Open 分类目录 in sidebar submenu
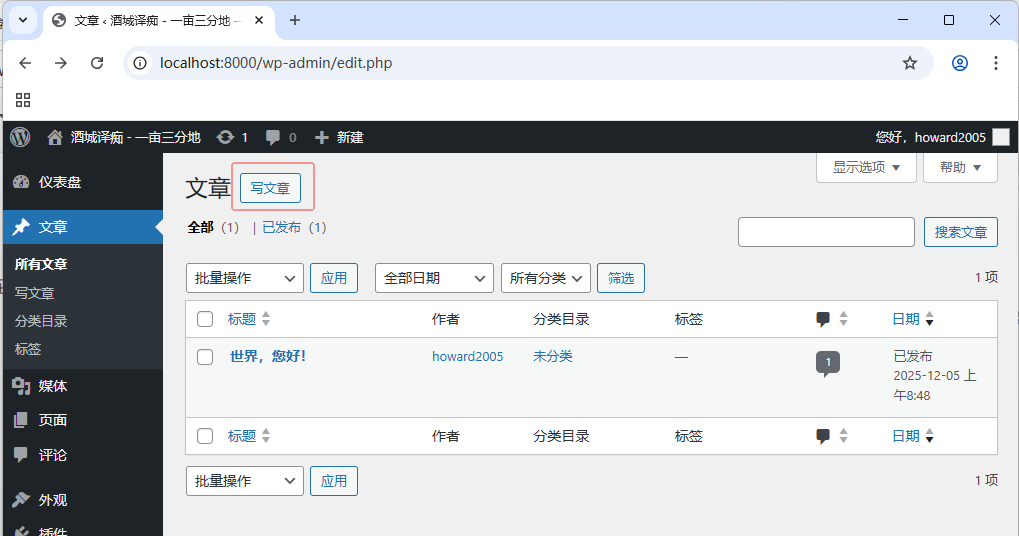Viewport: 1019px width, 536px height. [41, 321]
